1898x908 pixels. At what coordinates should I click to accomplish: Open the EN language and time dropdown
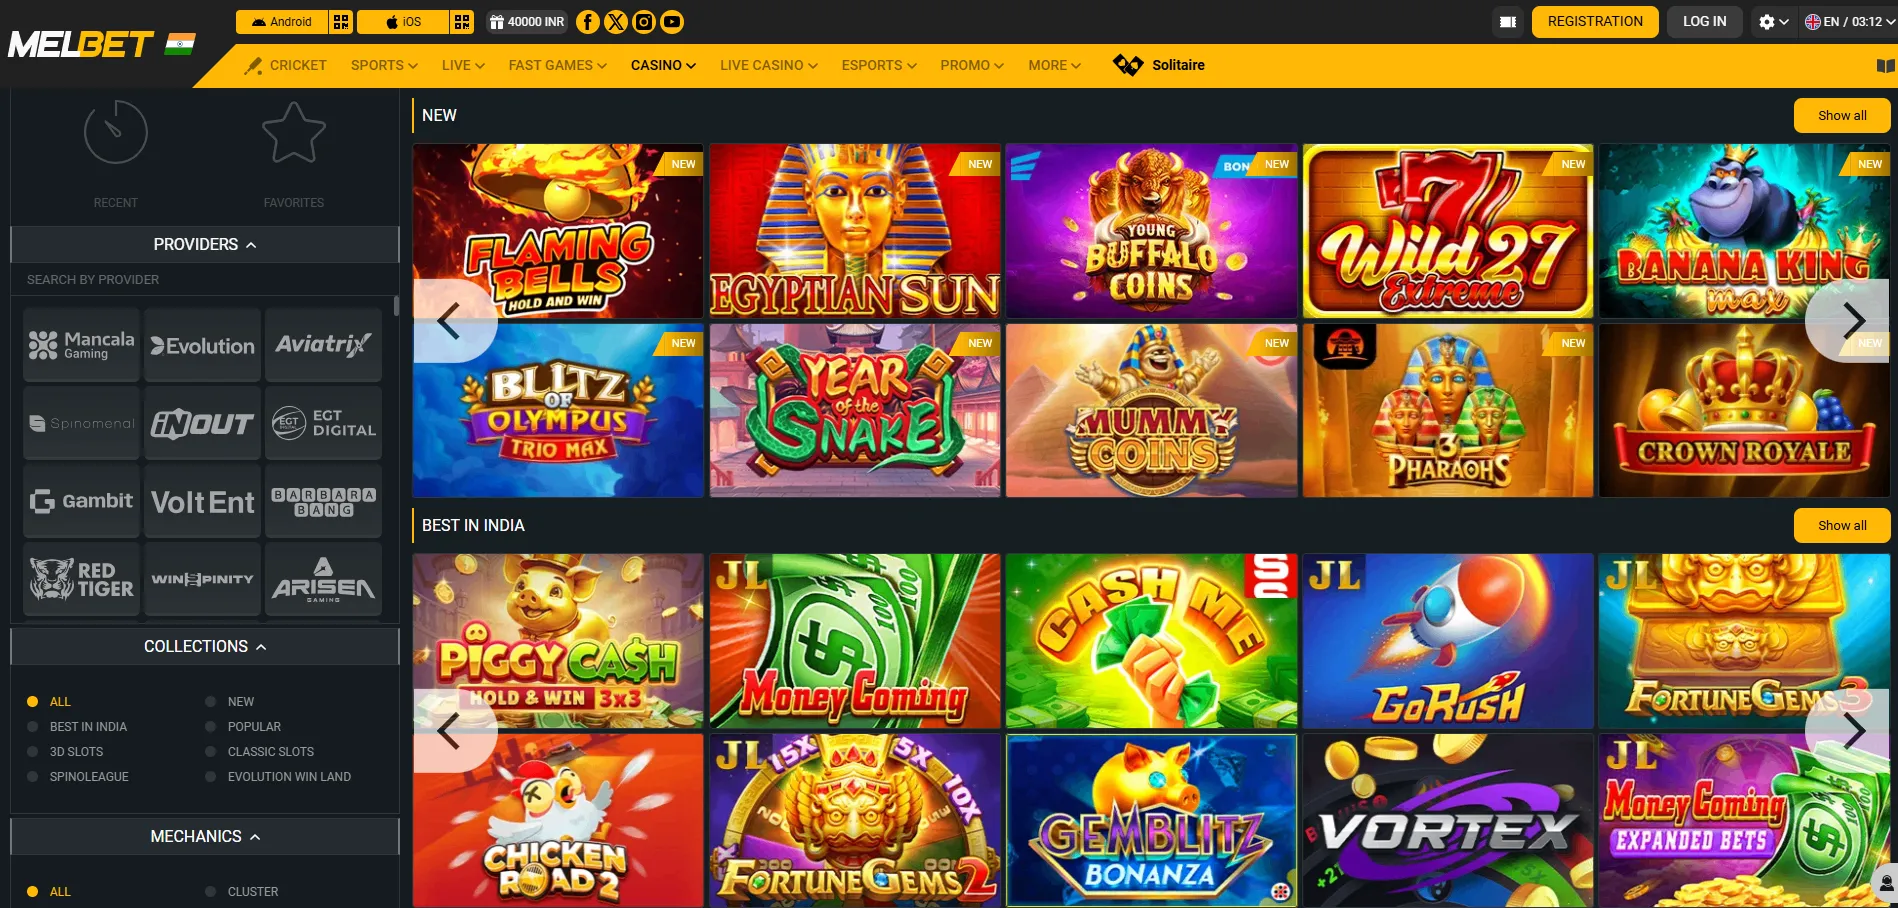coord(1848,22)
